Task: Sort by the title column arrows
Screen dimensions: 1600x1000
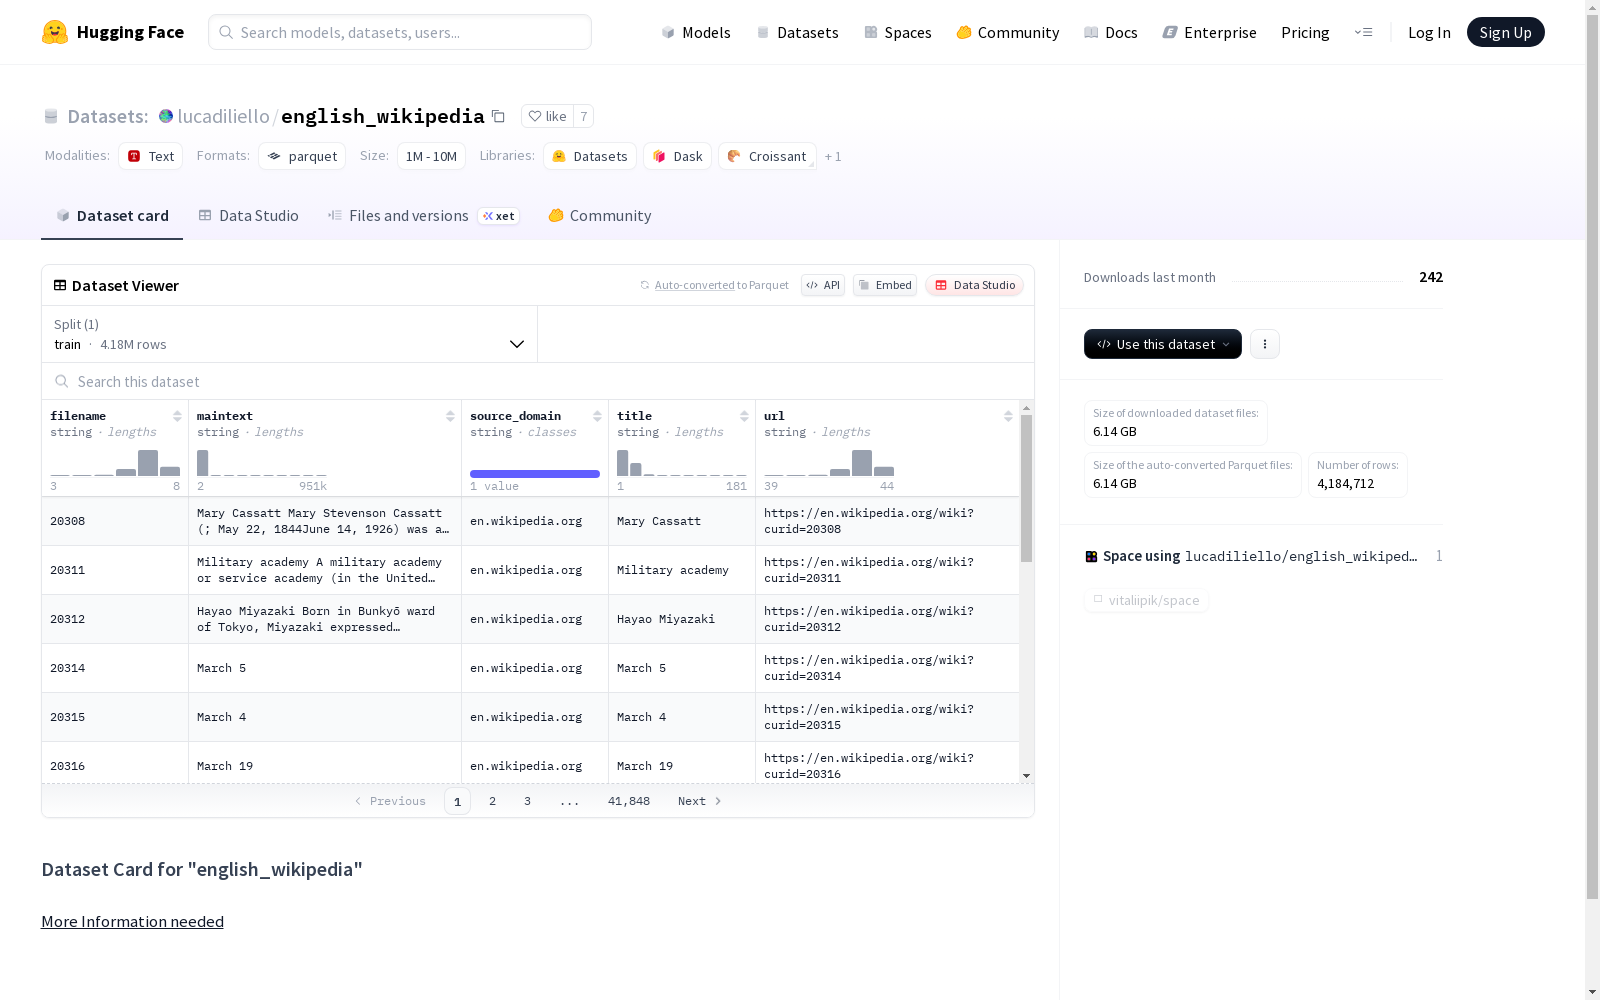Action: pyautogui.click(x=744, y=416)
